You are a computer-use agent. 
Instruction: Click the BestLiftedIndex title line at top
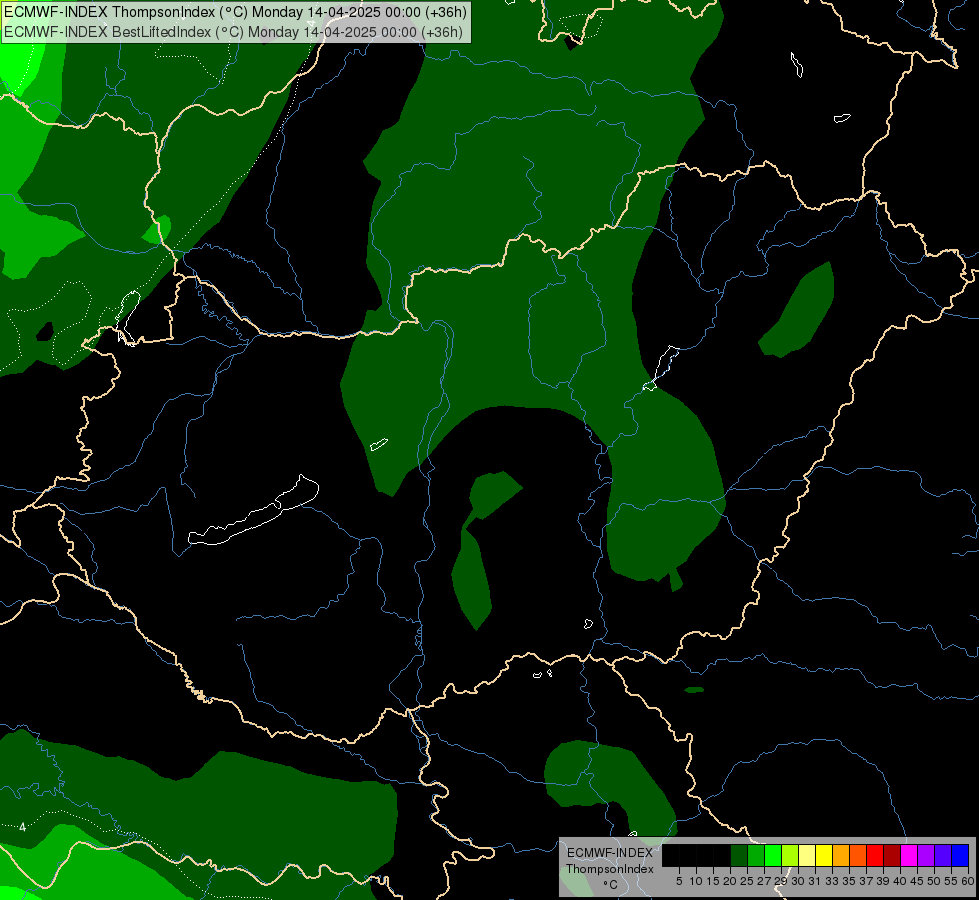[x=234, y=32]
